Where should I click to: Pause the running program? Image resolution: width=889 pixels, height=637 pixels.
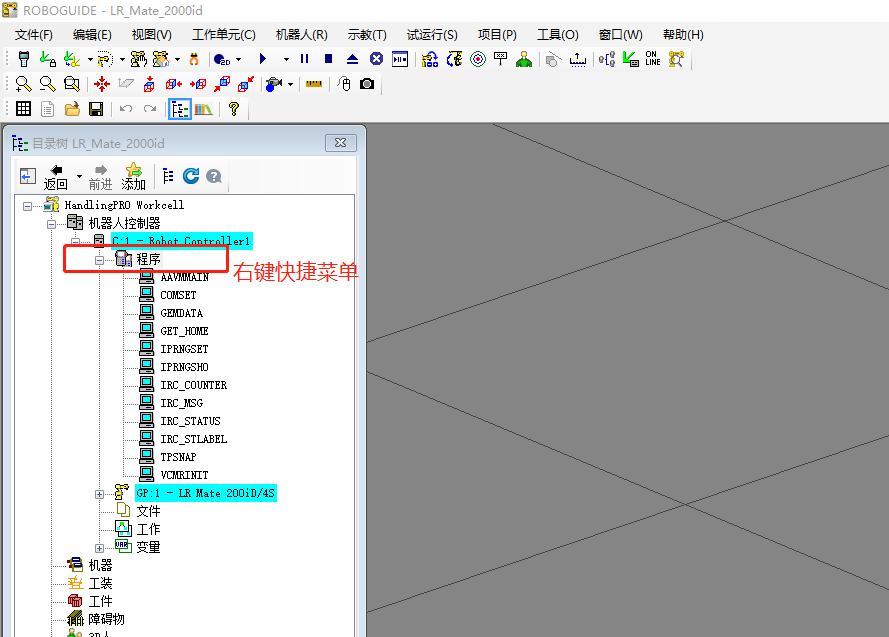pyautogui.click(x=304, y=58)
